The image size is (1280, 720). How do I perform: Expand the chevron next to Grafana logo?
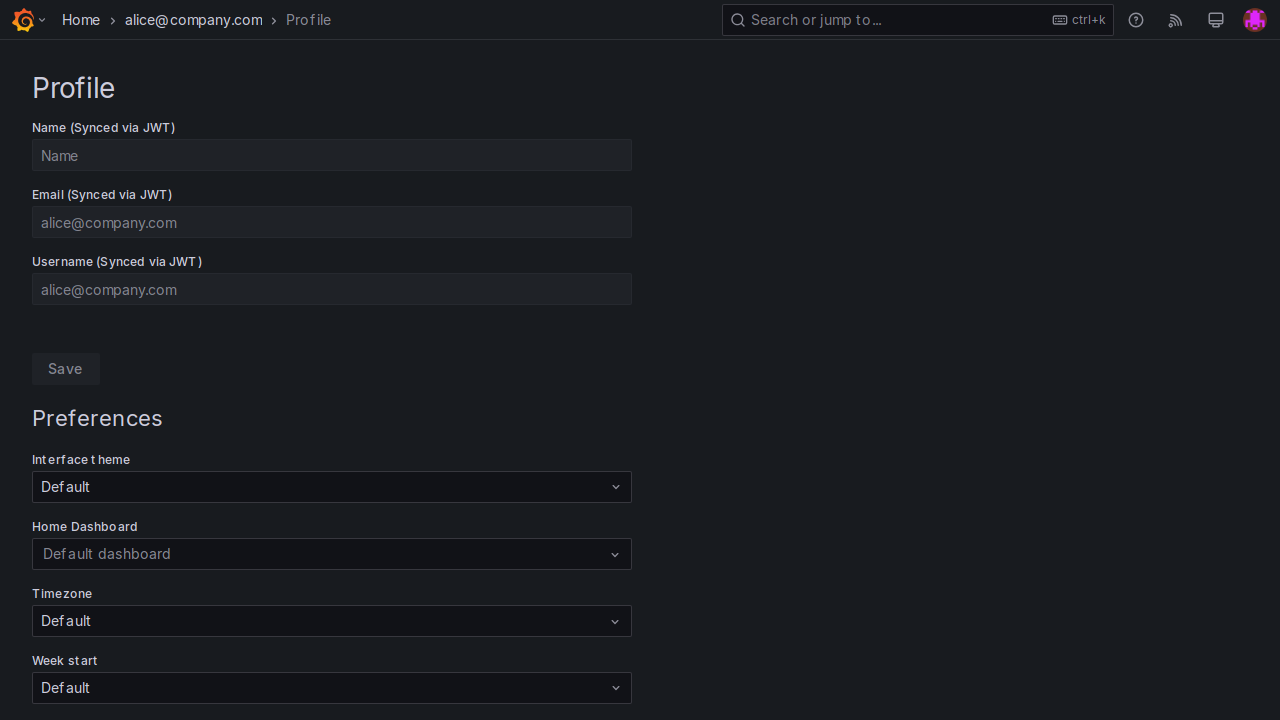42,20
